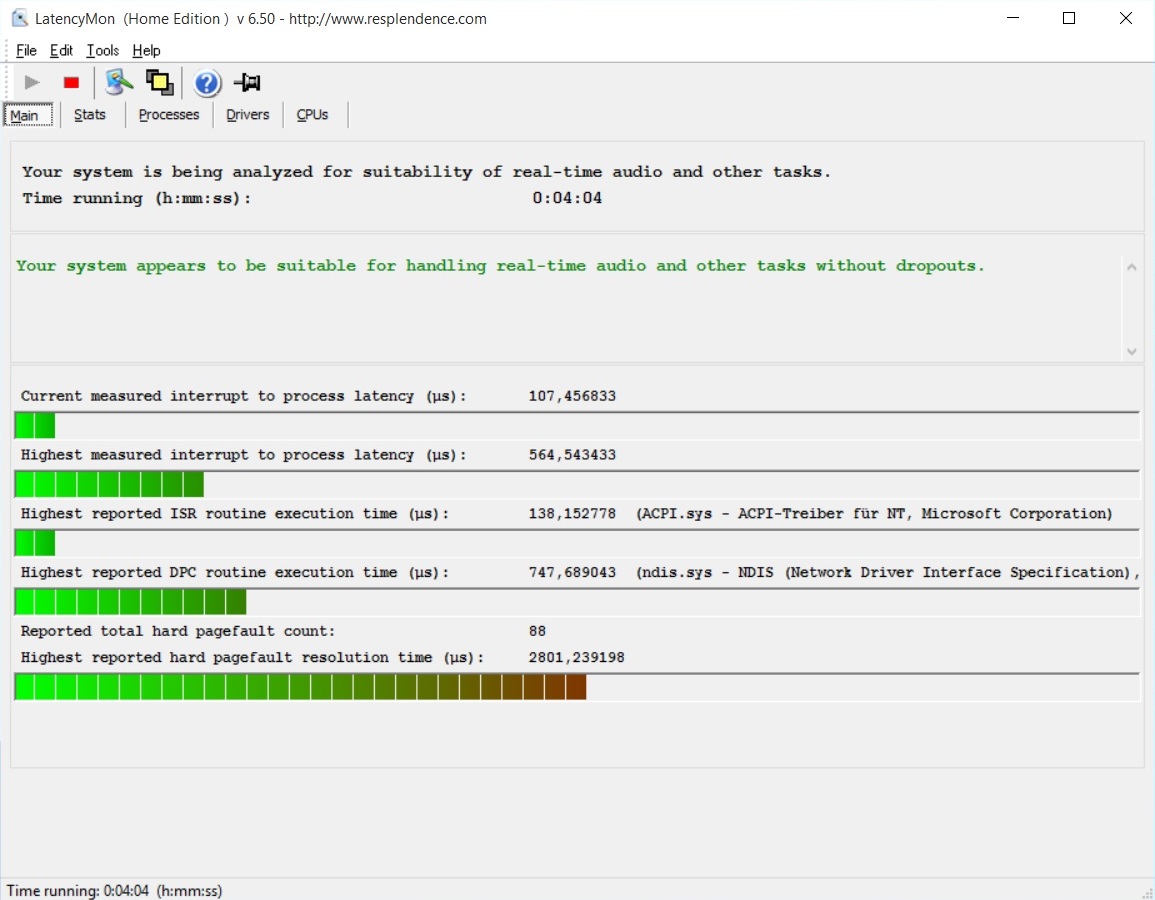Open the blue question mark help icon

[x=208, y=83]
